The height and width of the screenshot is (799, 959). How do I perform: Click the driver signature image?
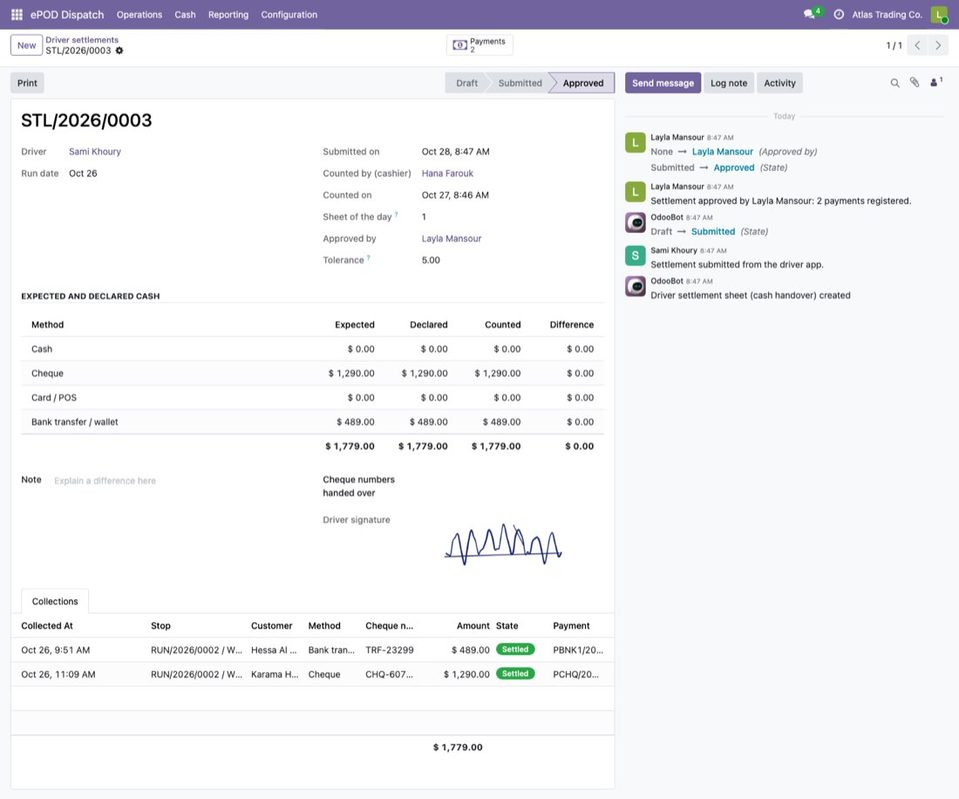point(503,544)
